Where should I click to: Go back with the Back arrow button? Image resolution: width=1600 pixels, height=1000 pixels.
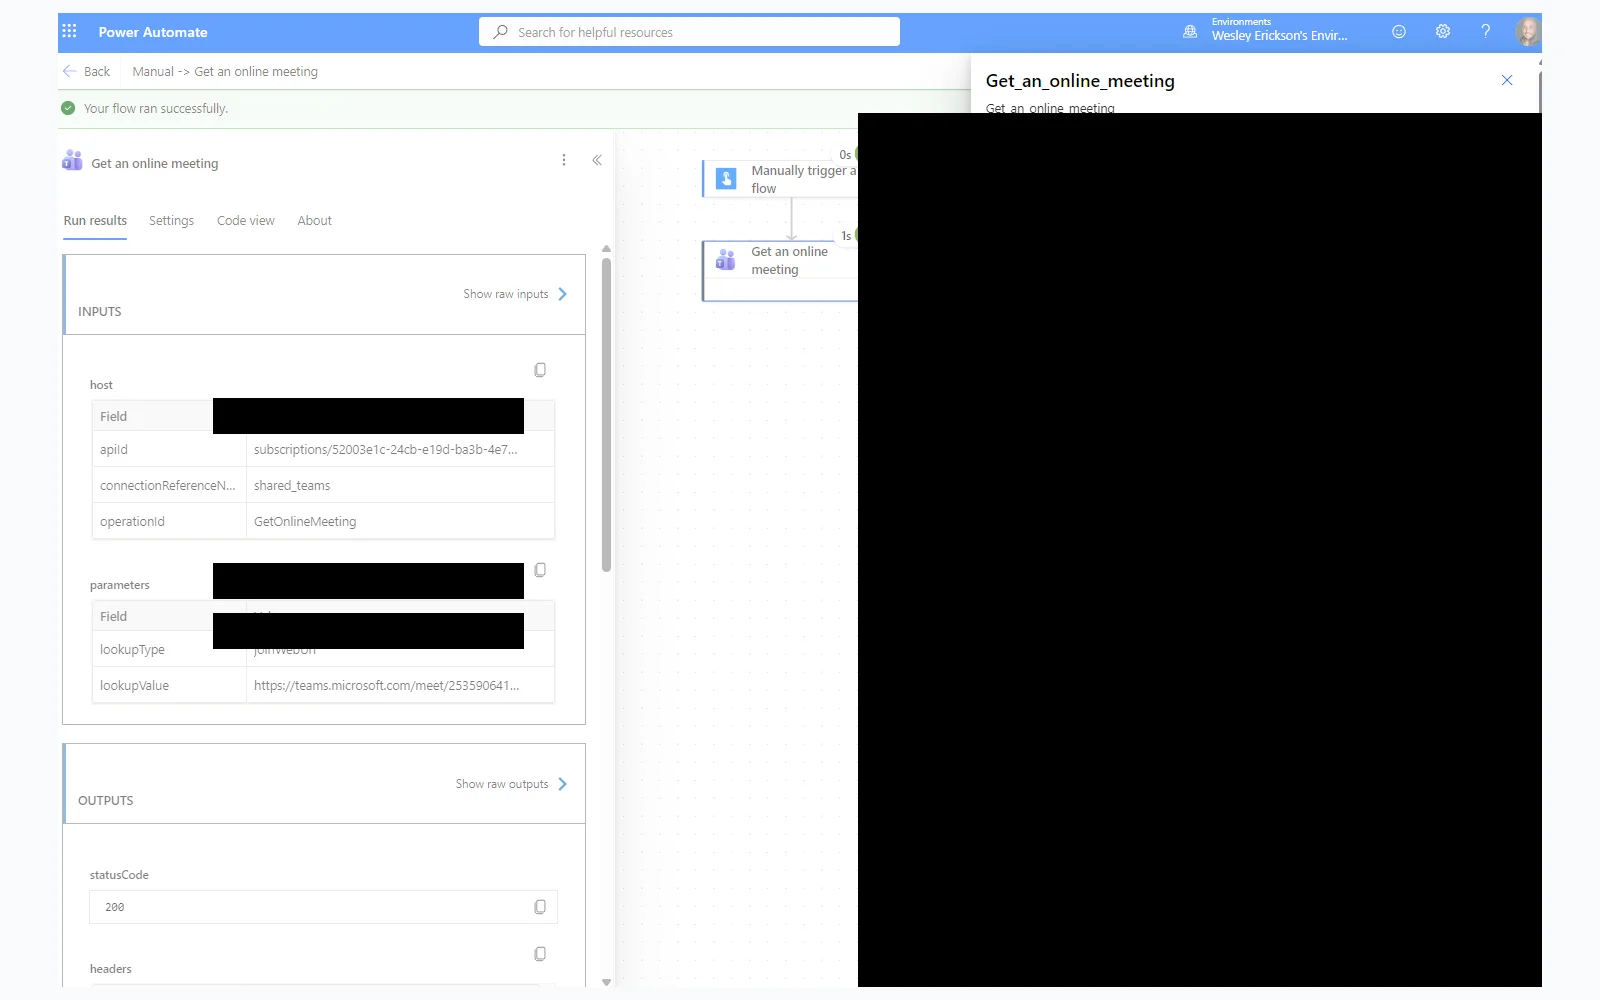click(x=86, y=72)
